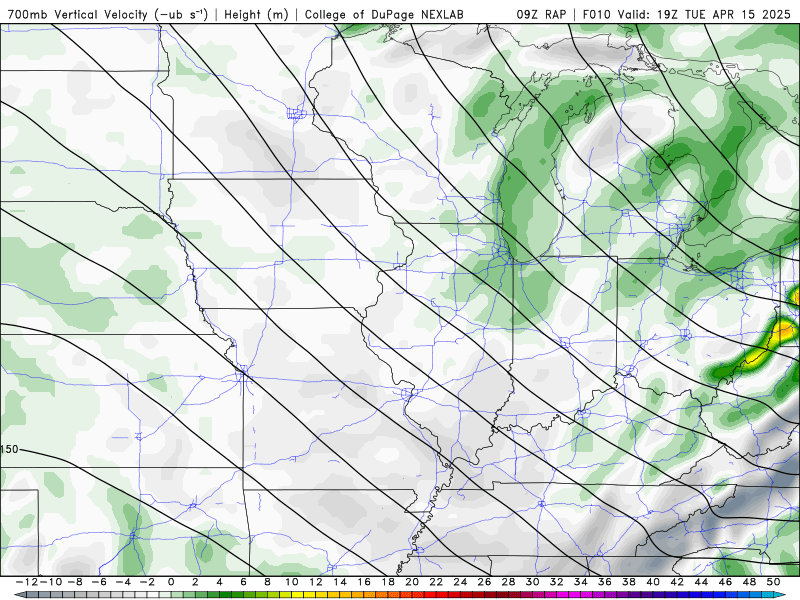Image resolution: width=800 pixels, height=600 pixels.
Task: Click the '20' color scale label
Action: 412,582
